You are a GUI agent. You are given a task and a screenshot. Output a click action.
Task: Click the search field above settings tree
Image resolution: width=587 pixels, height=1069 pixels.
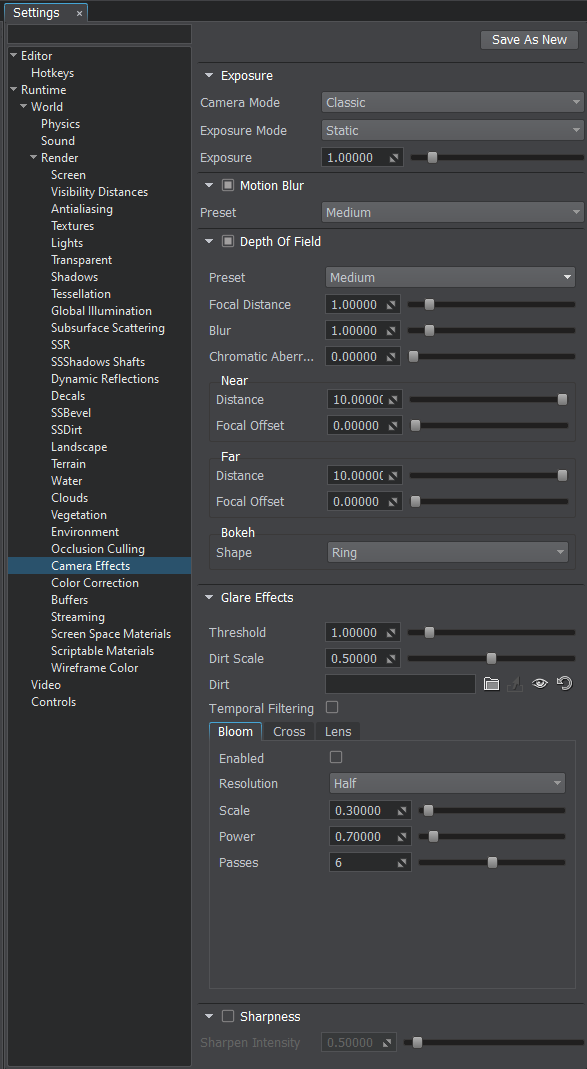[x=100, y=34]
